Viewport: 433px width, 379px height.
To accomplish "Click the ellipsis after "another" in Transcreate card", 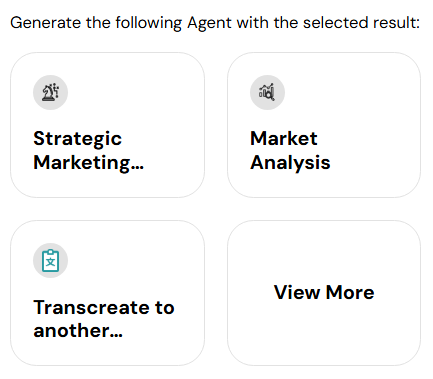I will tap(116, 336).
